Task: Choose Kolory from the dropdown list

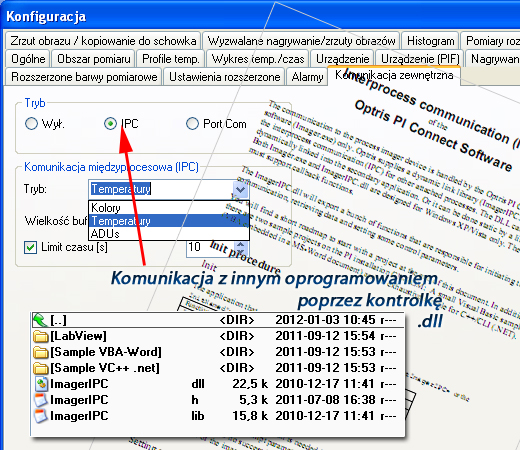Action: [169, 208]
